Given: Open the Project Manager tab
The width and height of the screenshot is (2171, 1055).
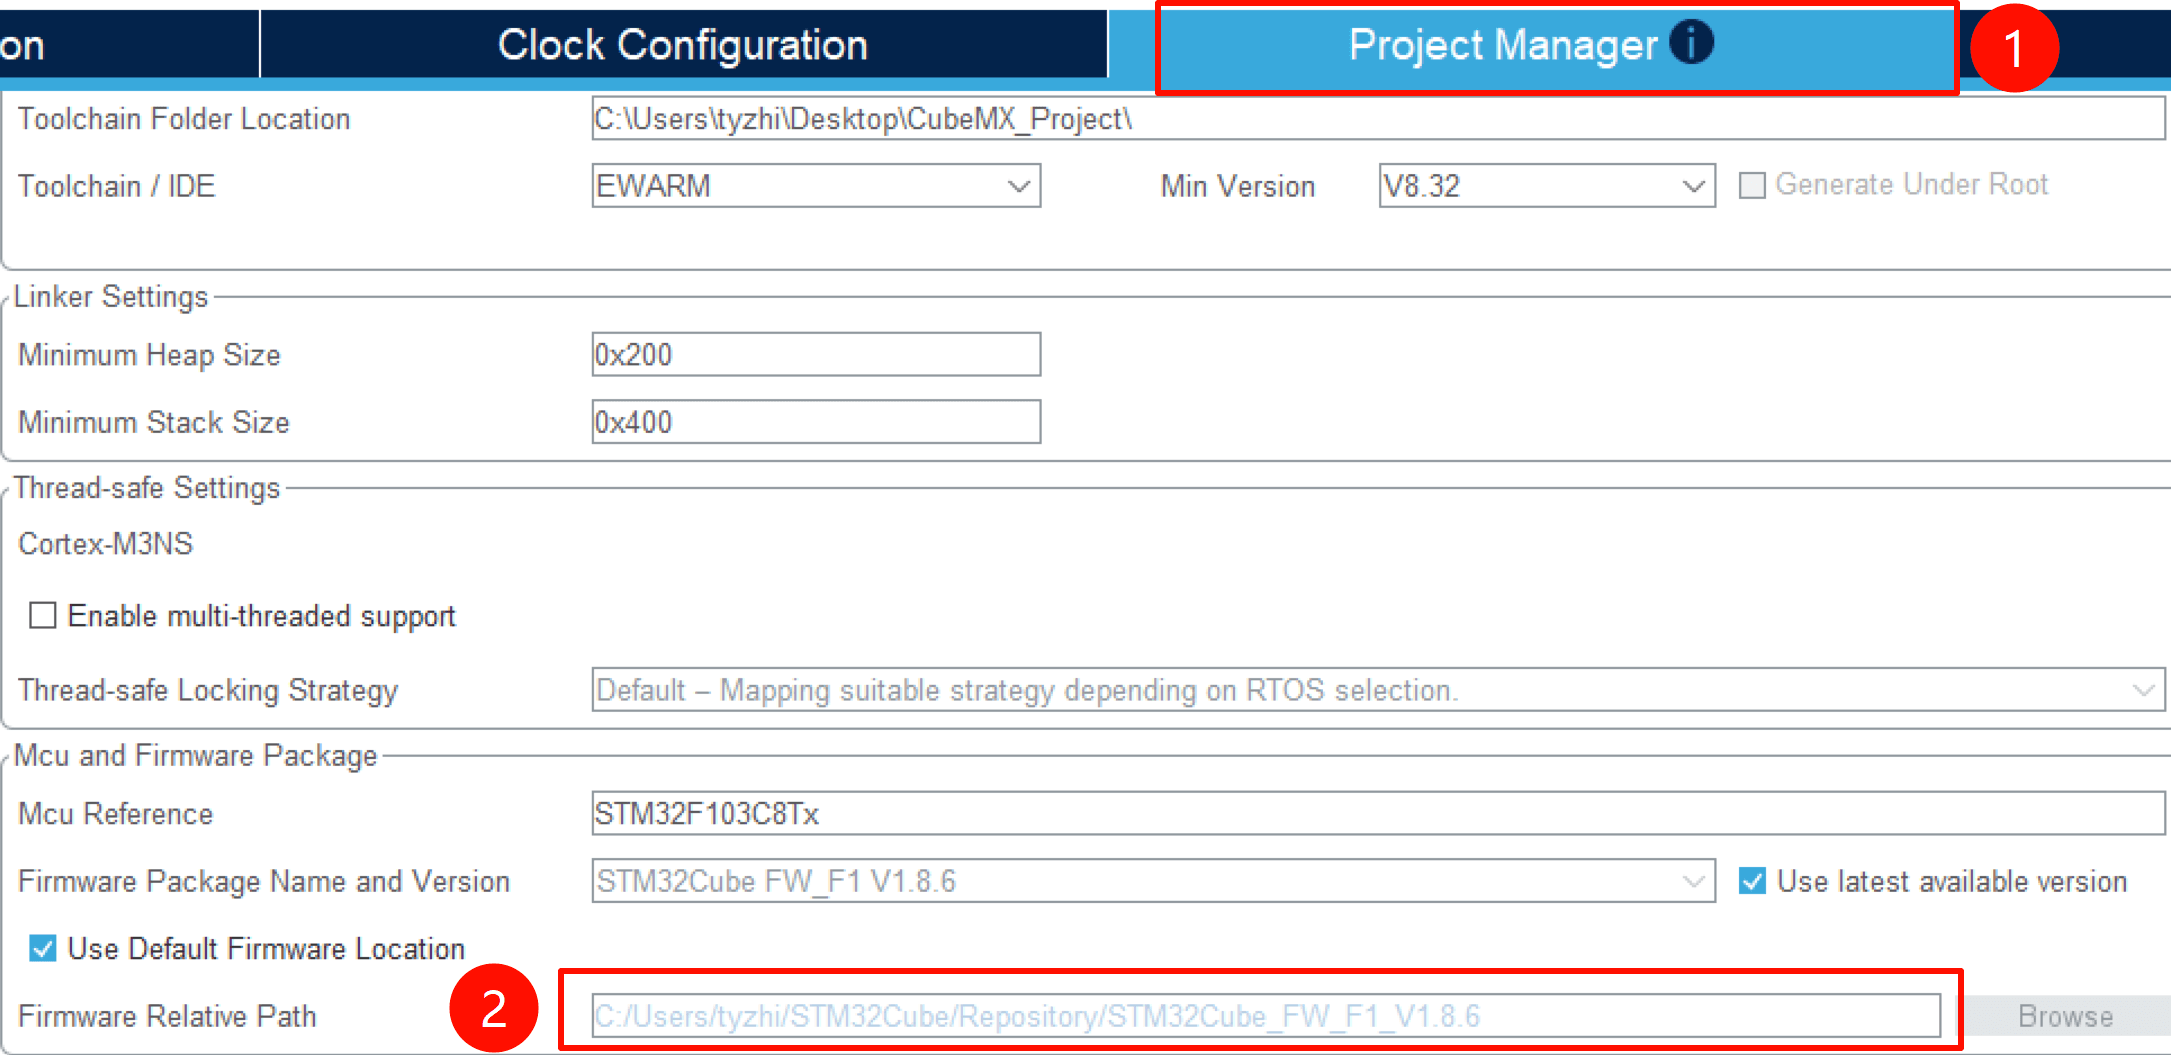Looking at the screenshot, I should [x=1500, y=46].
